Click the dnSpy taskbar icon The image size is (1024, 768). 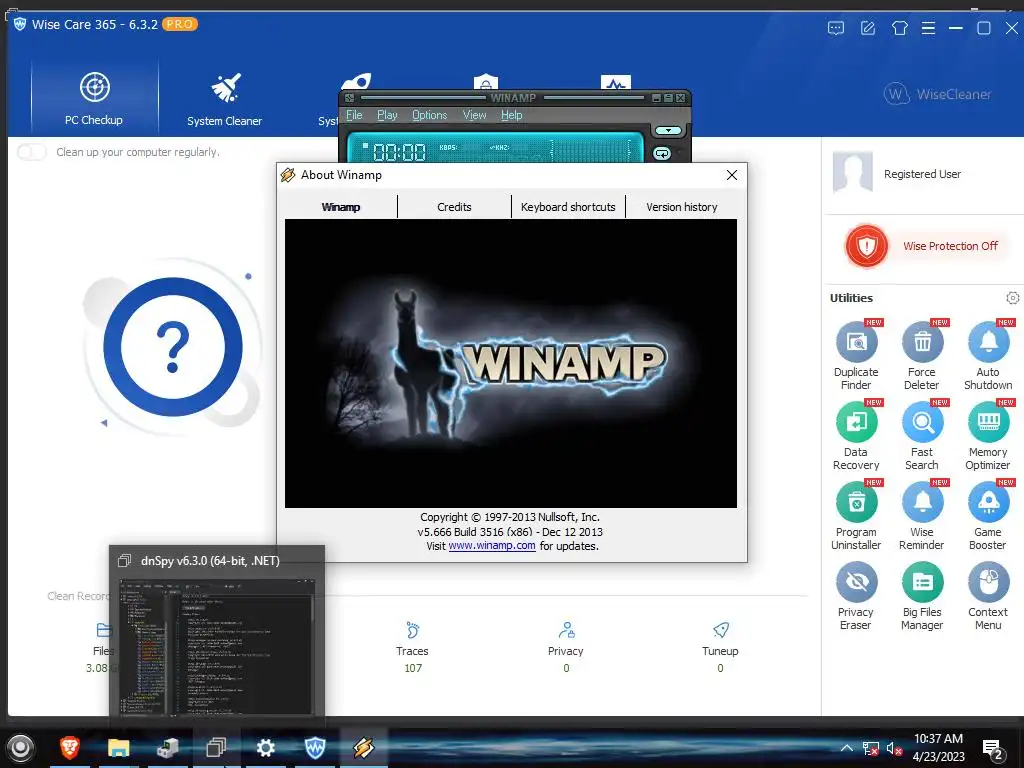(x=216, y=747)
